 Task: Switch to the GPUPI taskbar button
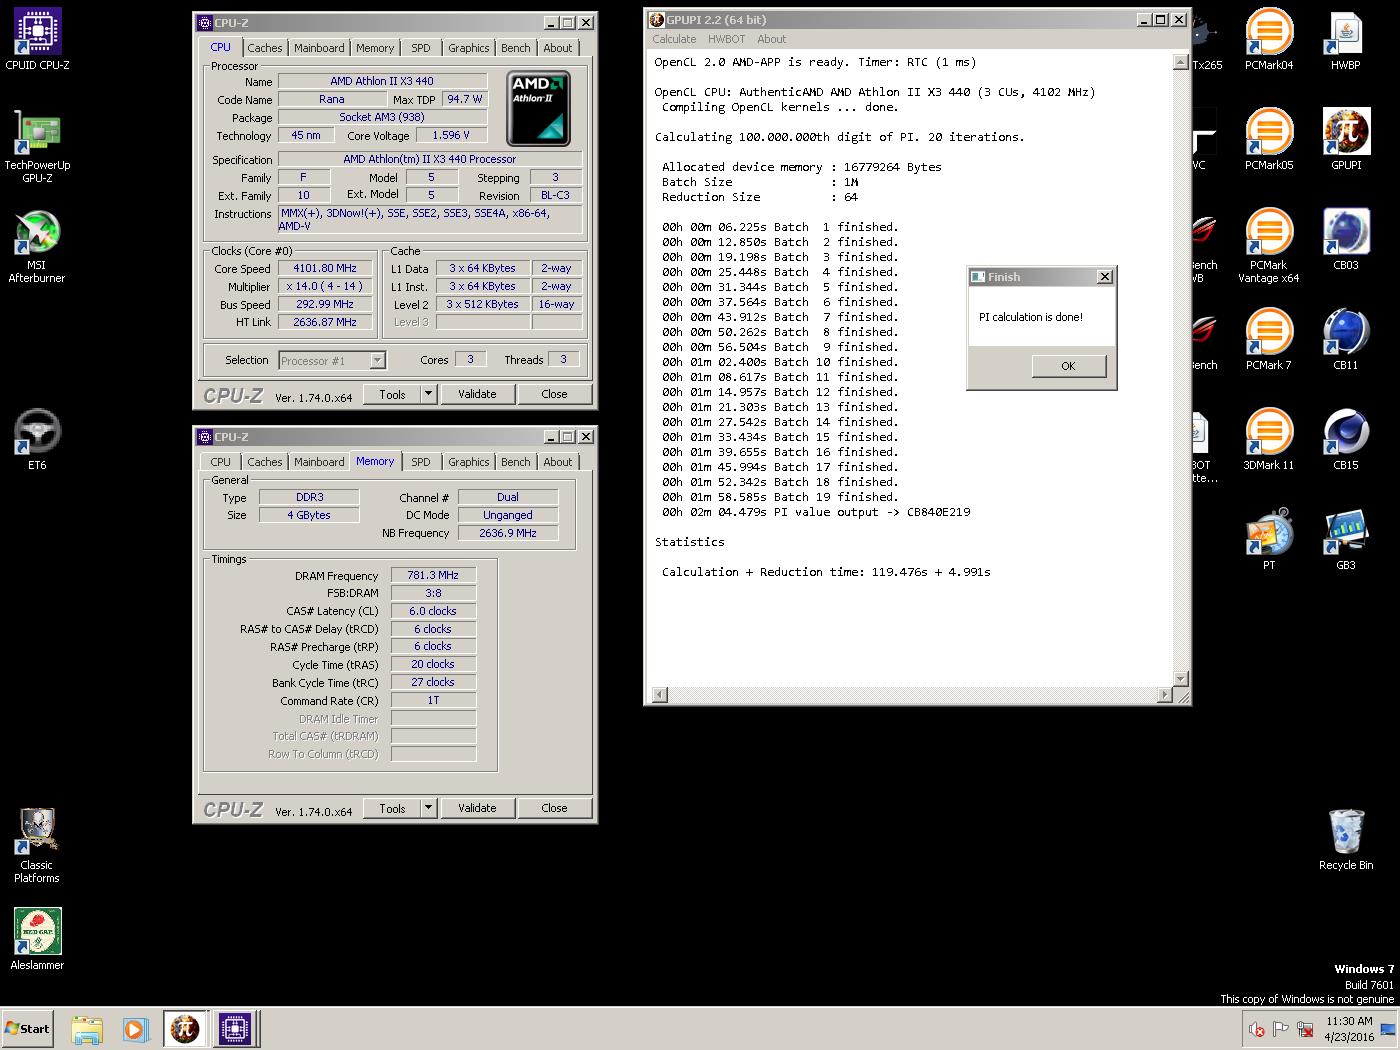(x=186, y=1029)
